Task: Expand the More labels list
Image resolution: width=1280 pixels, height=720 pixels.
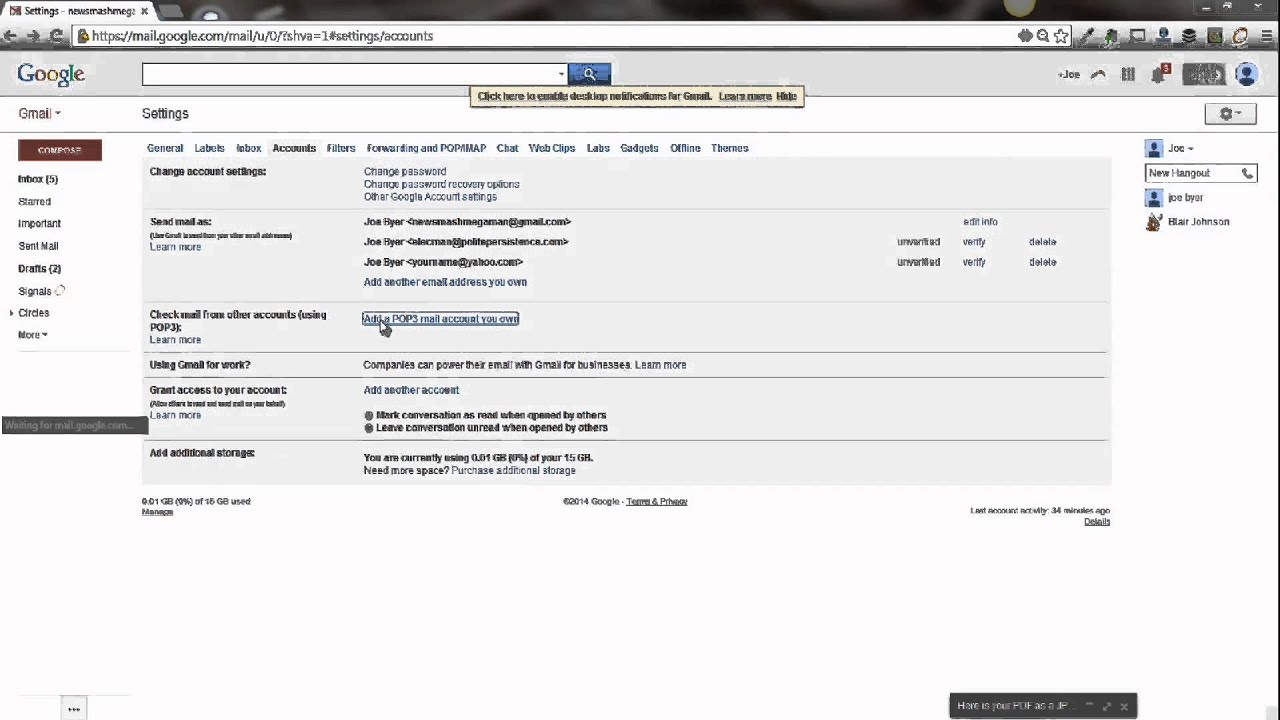Action: pyautogui.click(x=32, y=335)
